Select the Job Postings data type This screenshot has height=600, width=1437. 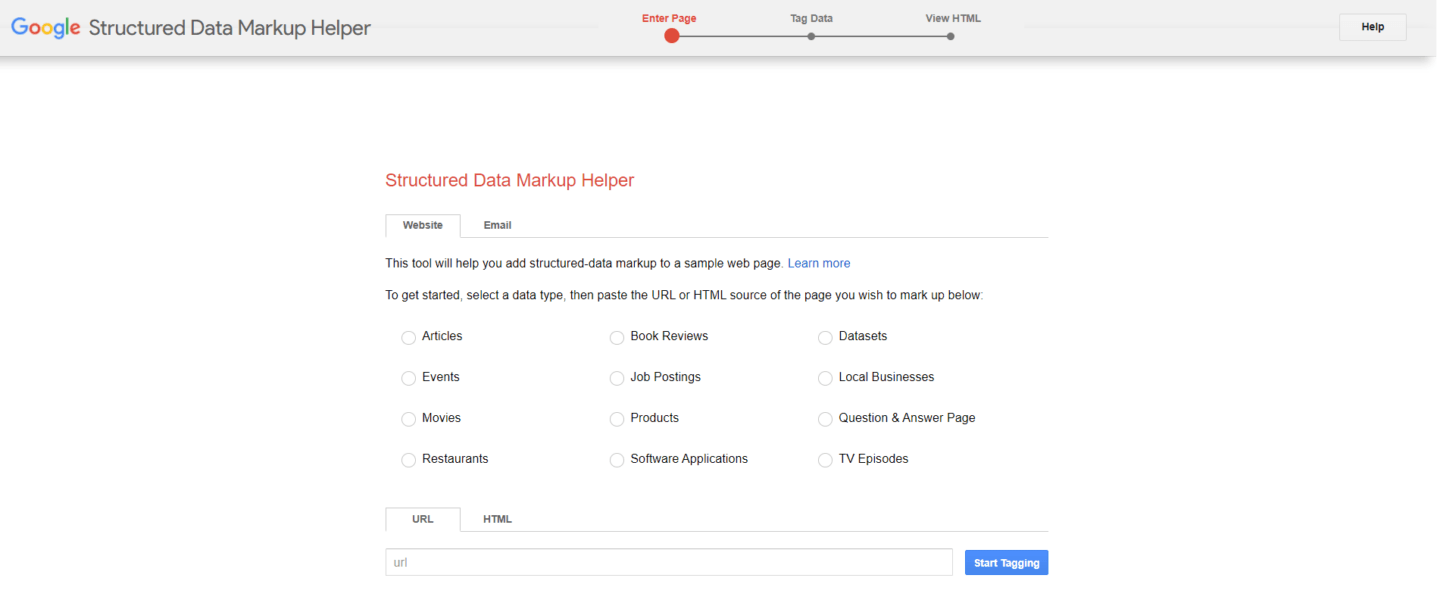(616, 378)
